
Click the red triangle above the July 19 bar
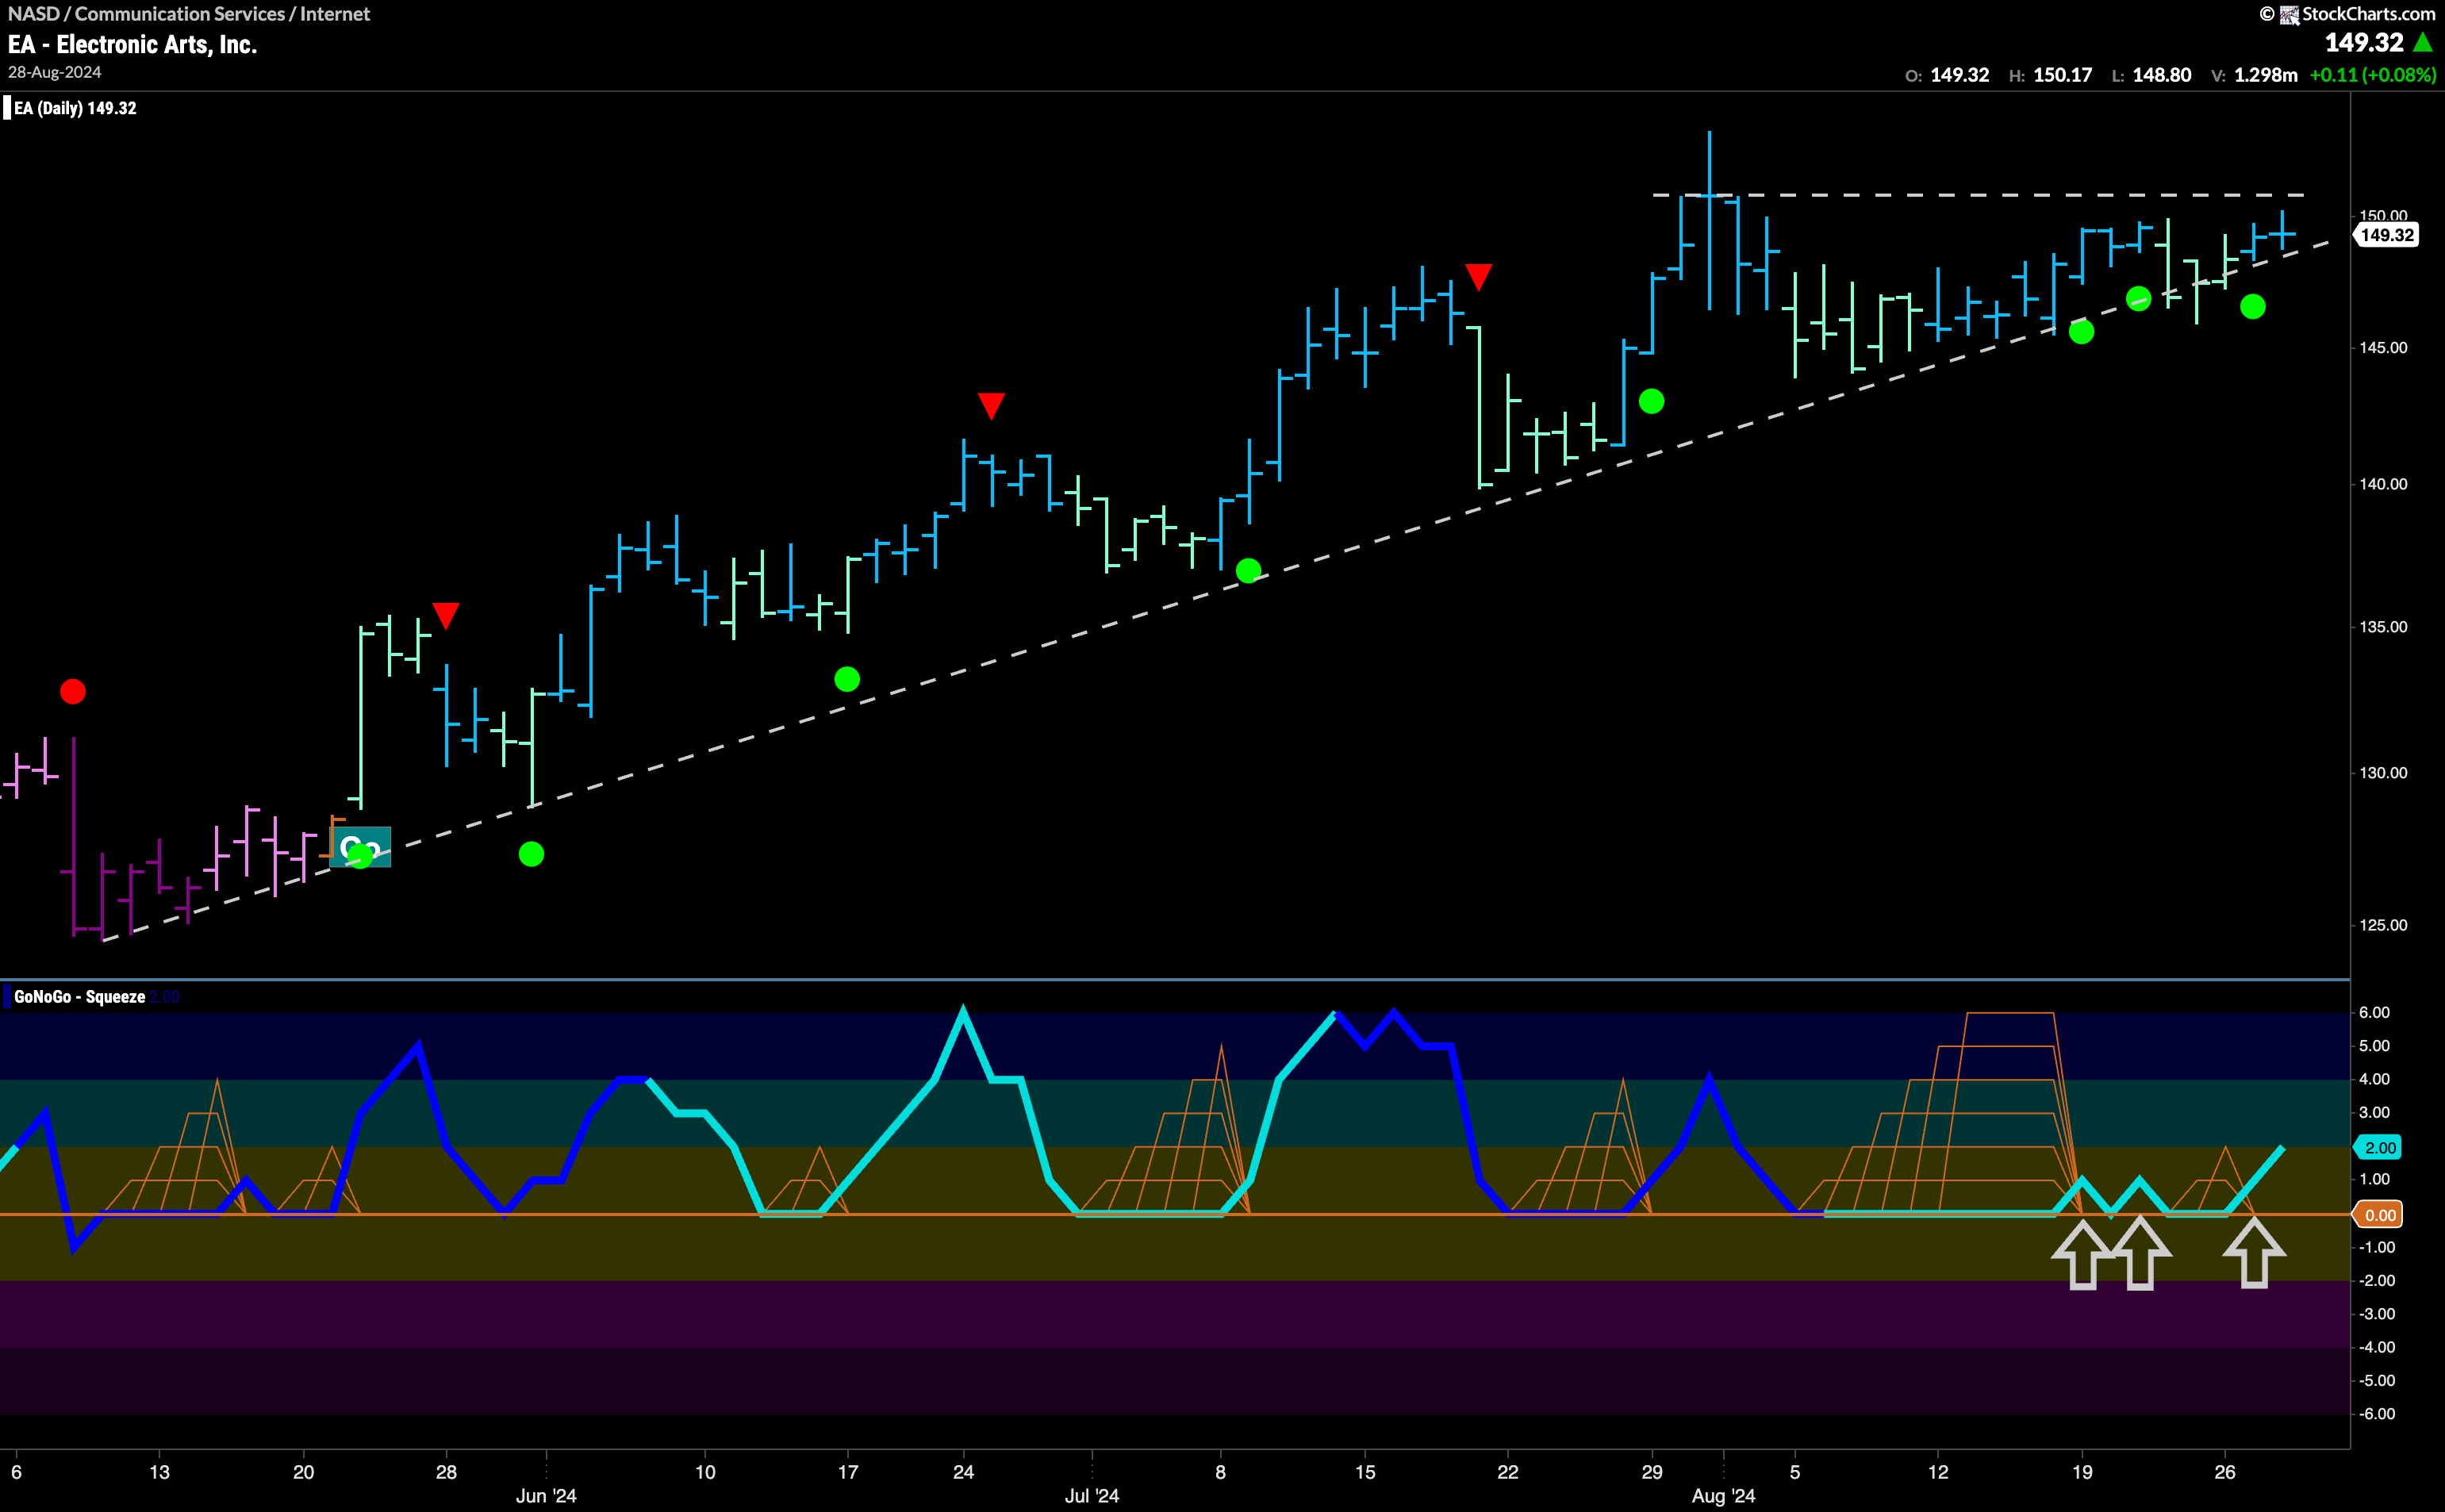tap(1478, 276)
